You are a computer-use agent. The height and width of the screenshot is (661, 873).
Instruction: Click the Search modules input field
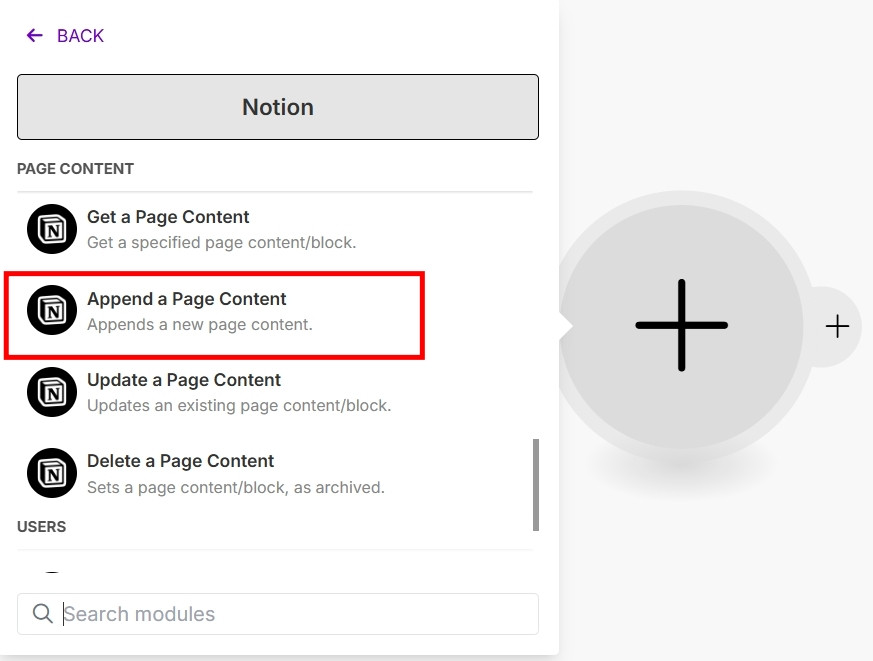(278, 614)
